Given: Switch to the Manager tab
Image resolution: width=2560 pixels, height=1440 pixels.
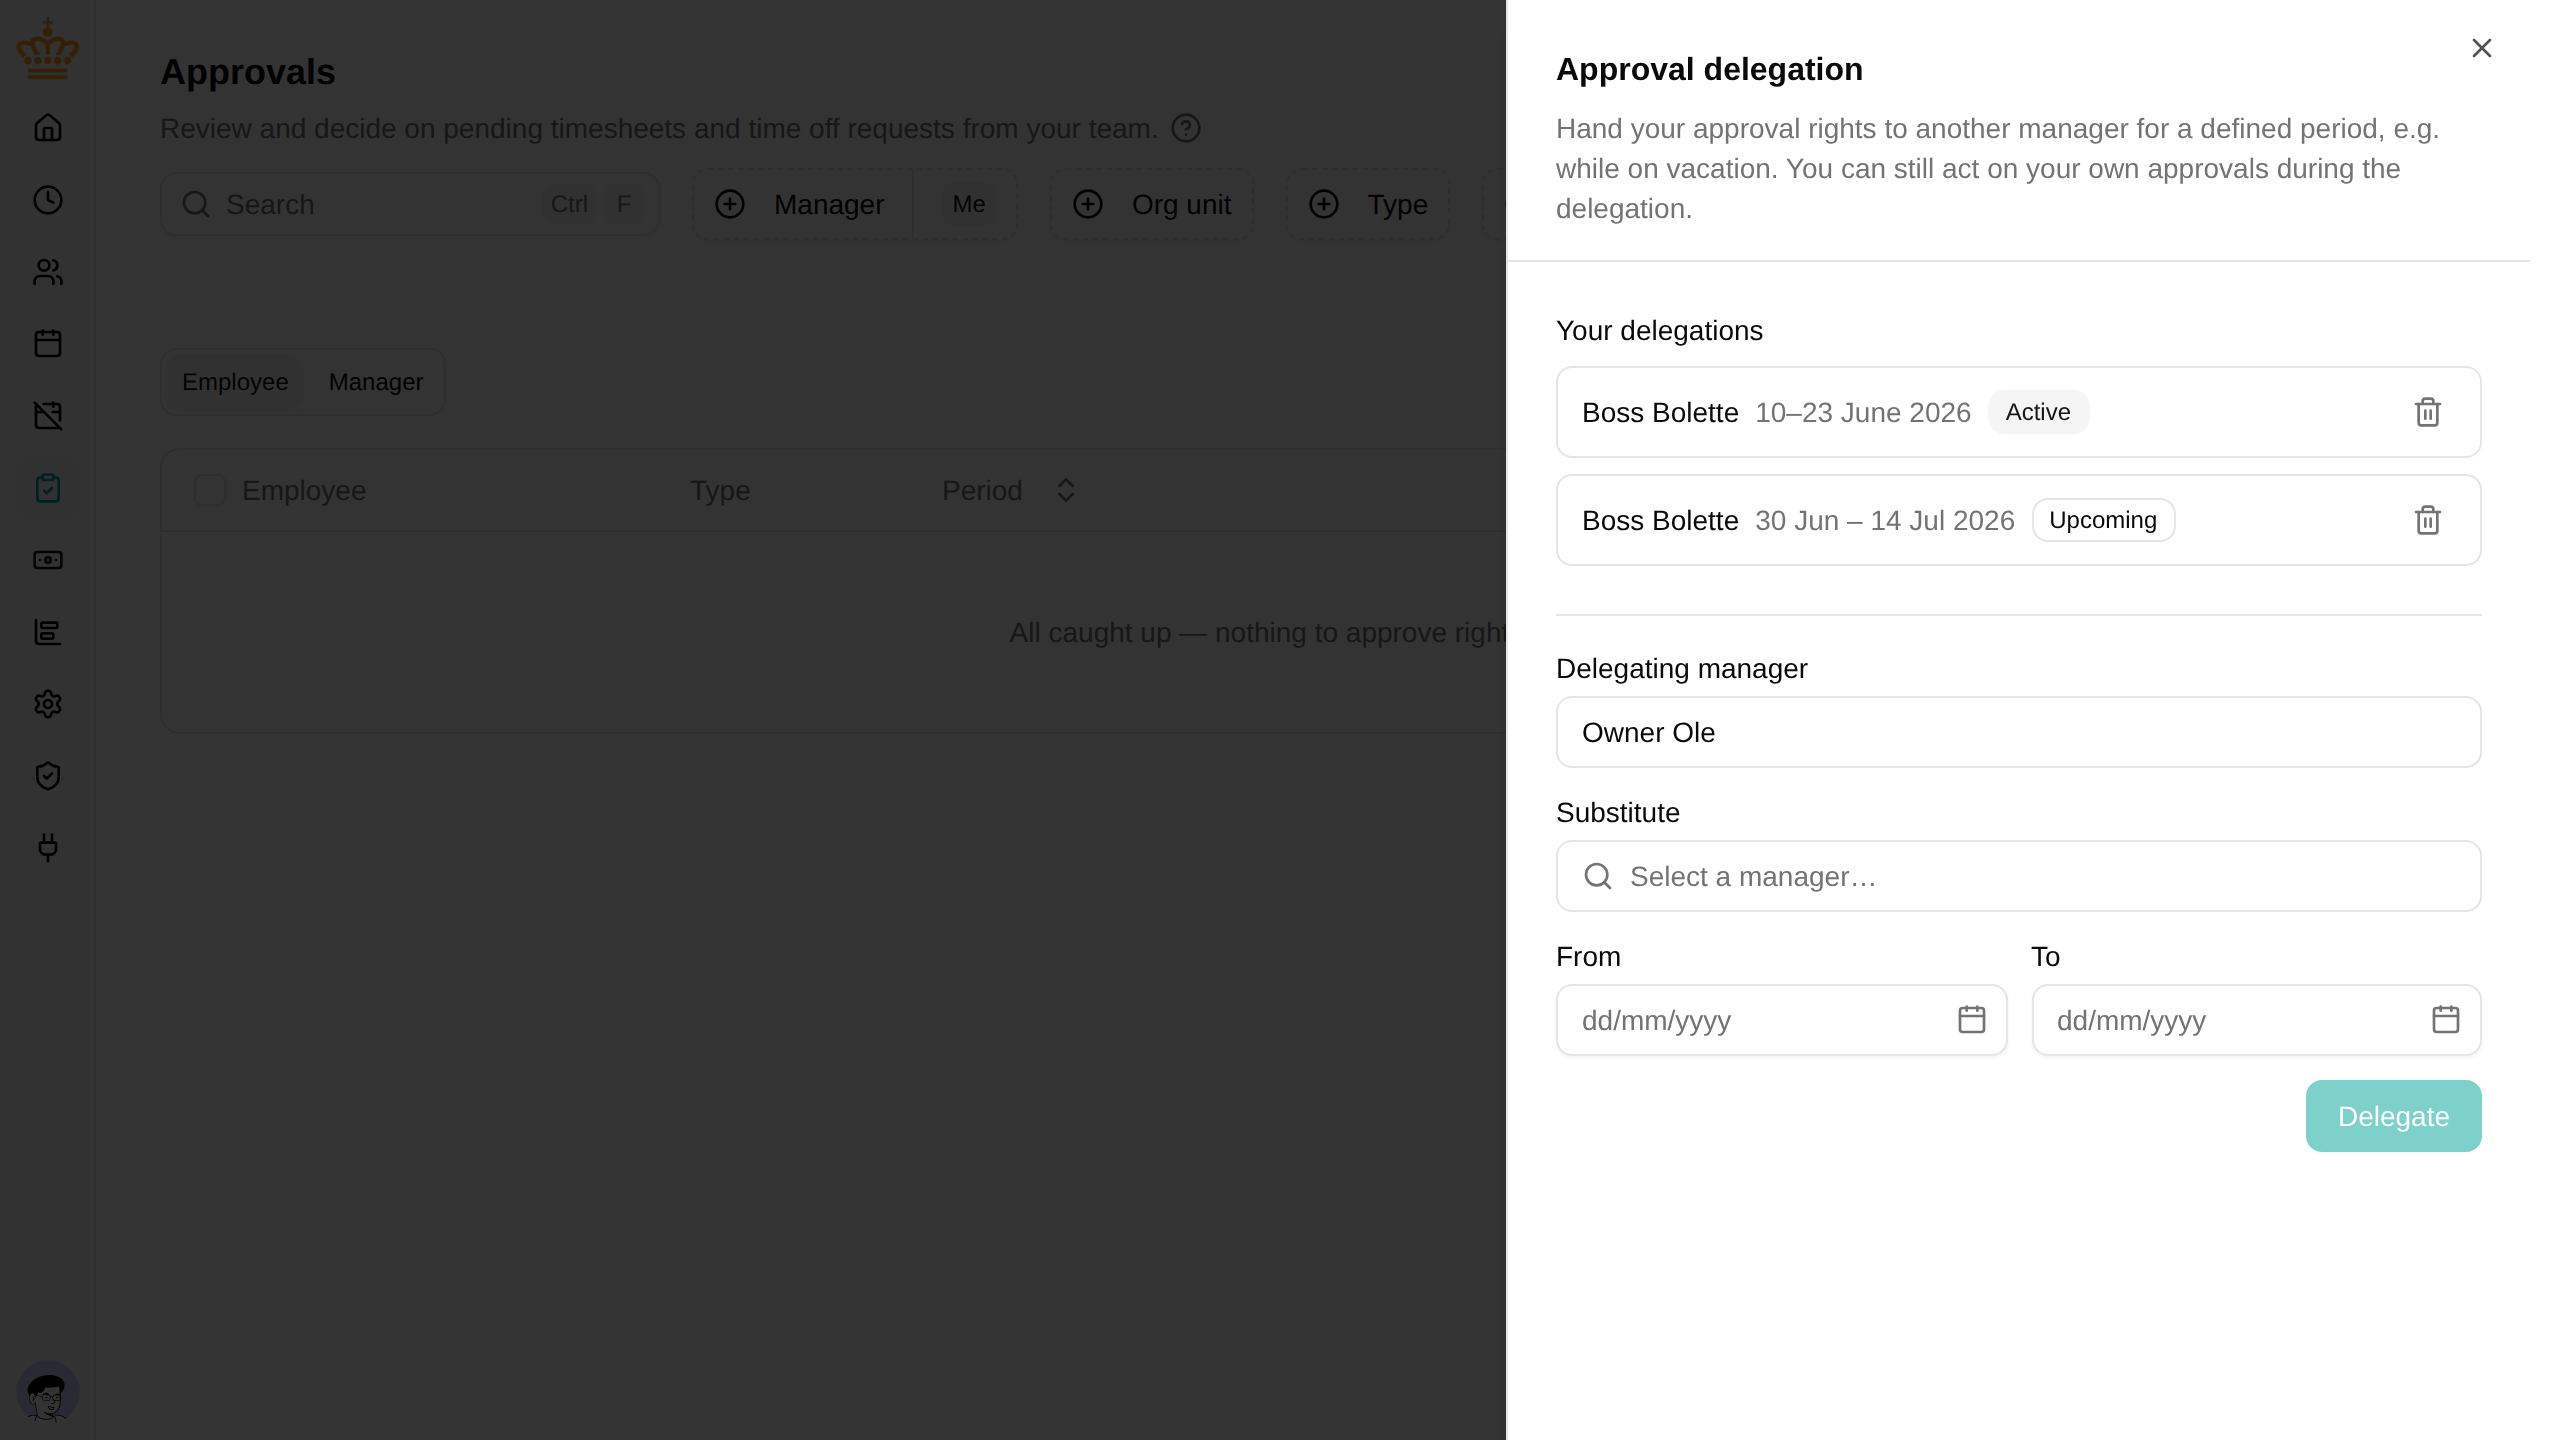Looking at the screenshot, I should [x=376, y=382].
